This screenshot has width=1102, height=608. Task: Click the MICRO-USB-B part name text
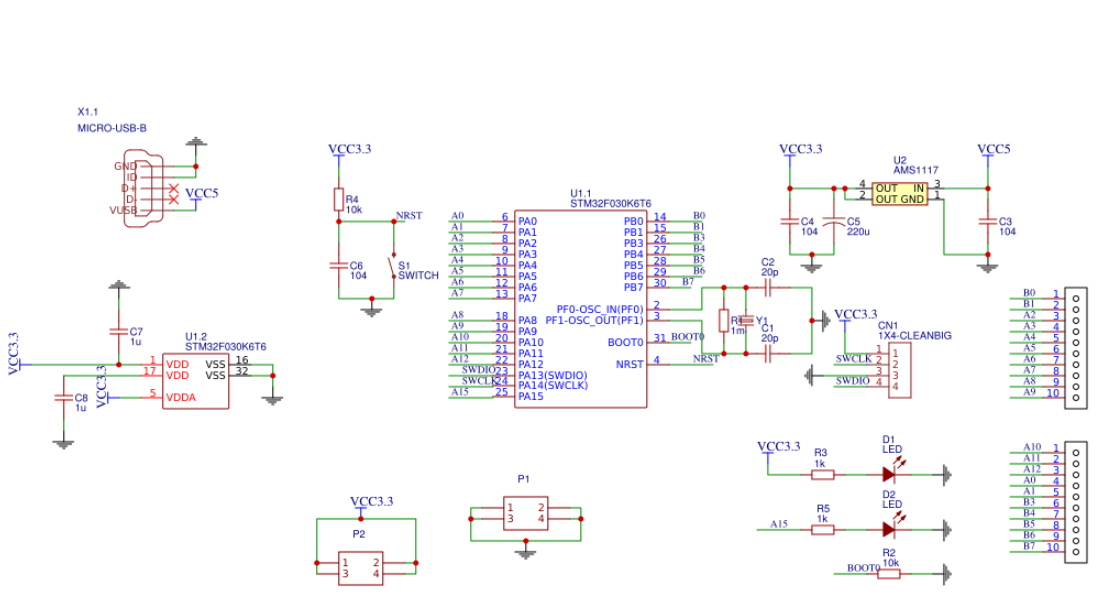pos(112,128)
